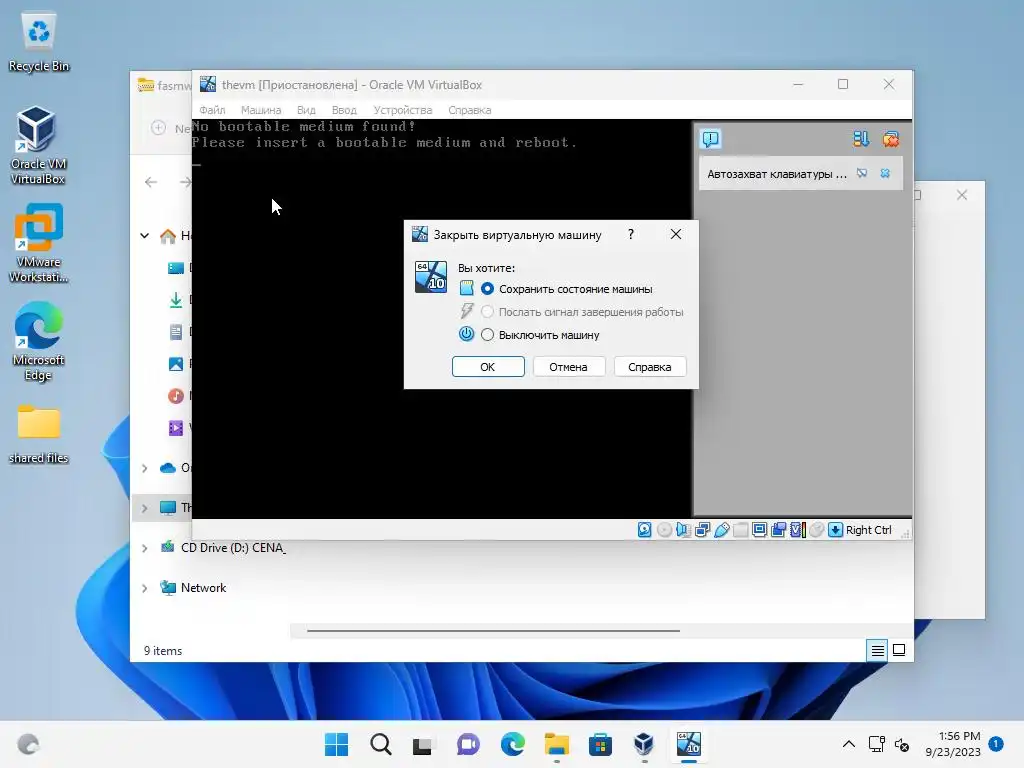This screenshot has height=768, width=1024.
Task: Collapse the Home tree node in Explorer
Action: point(144,236)
